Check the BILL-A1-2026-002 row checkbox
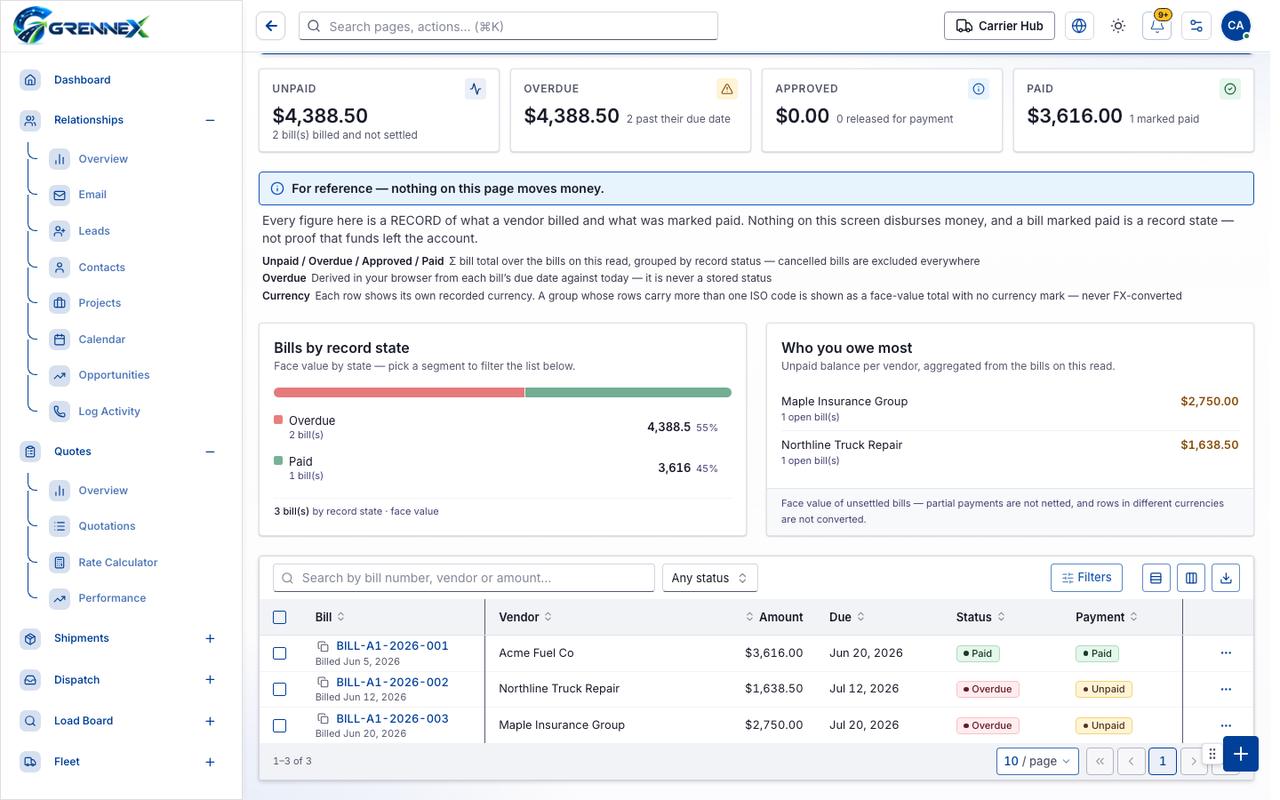This screenshot has height=800, width=1280. tap(280, 689)
